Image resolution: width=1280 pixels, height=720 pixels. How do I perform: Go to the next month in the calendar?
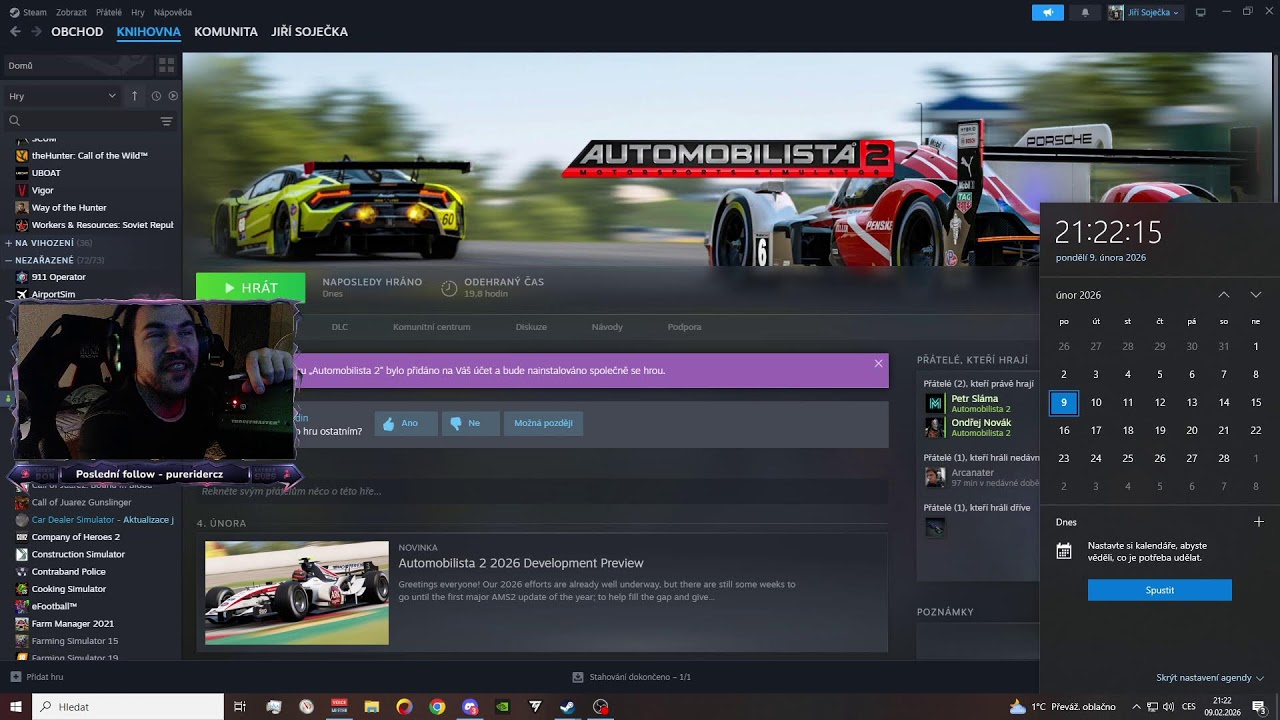click(1256, 295)
